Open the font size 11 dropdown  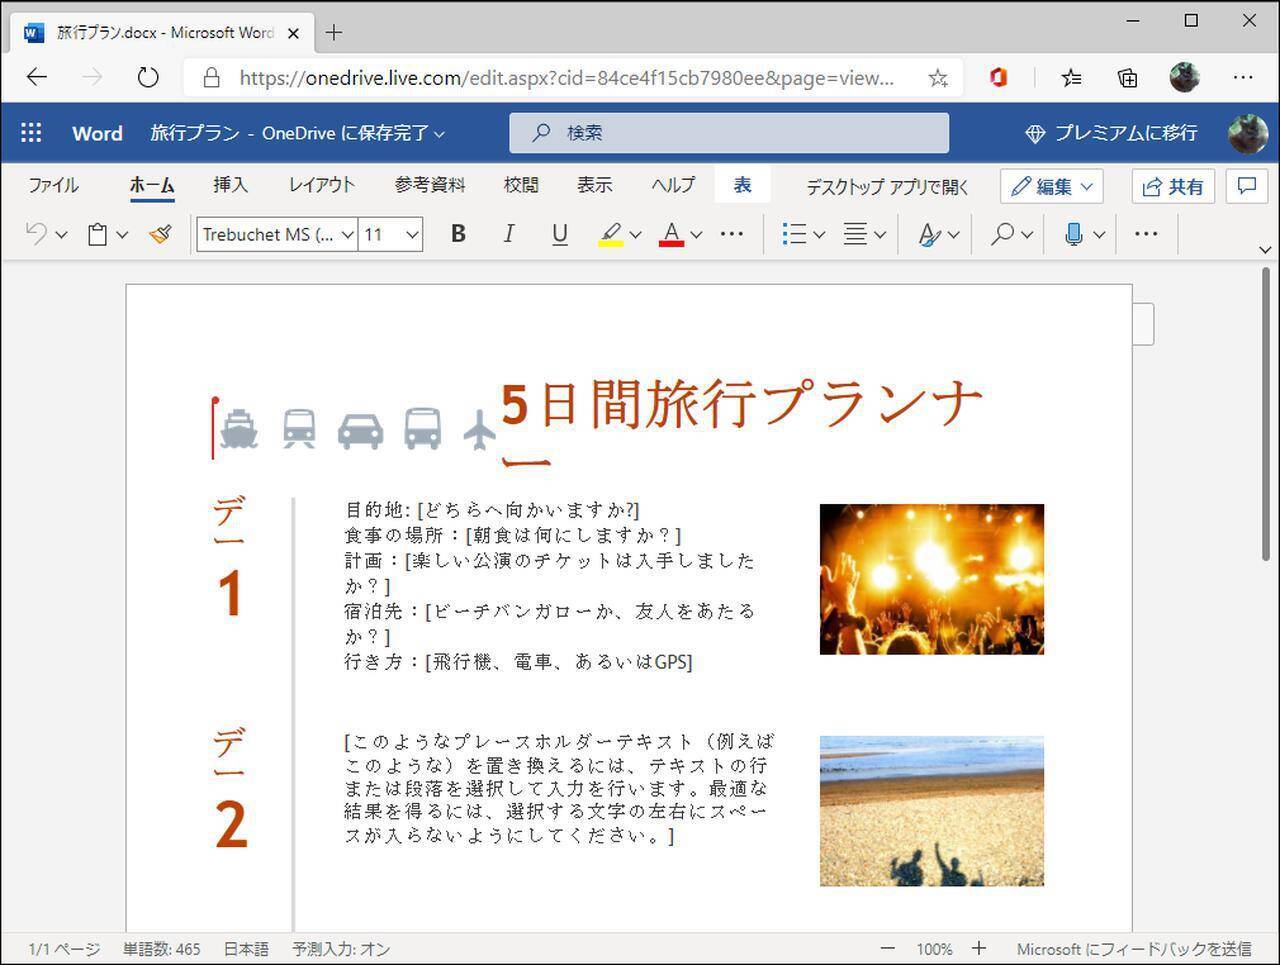(x=411, y=235)
